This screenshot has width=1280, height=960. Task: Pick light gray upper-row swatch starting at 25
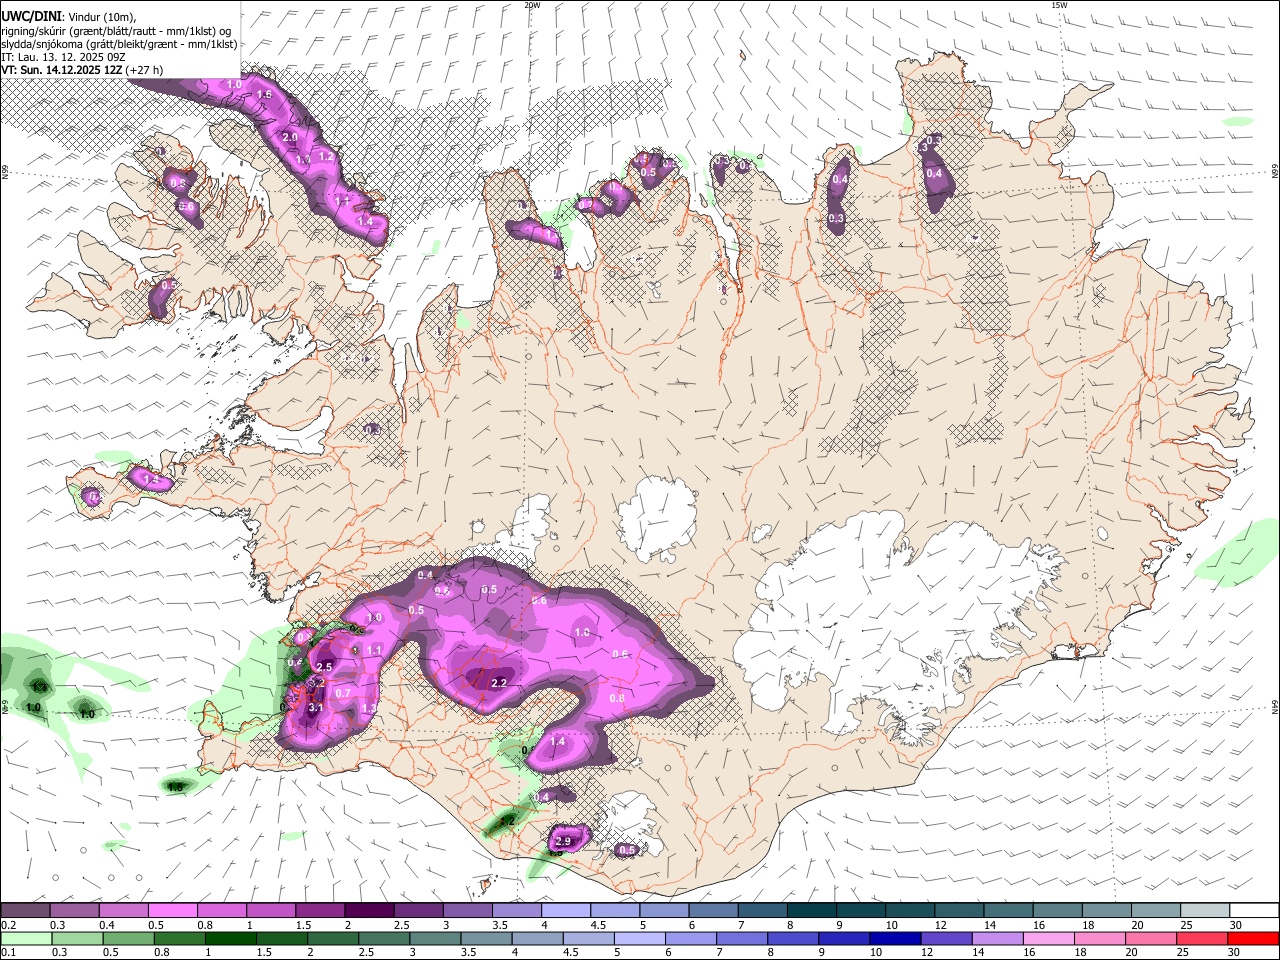(x=1205, y=911)
